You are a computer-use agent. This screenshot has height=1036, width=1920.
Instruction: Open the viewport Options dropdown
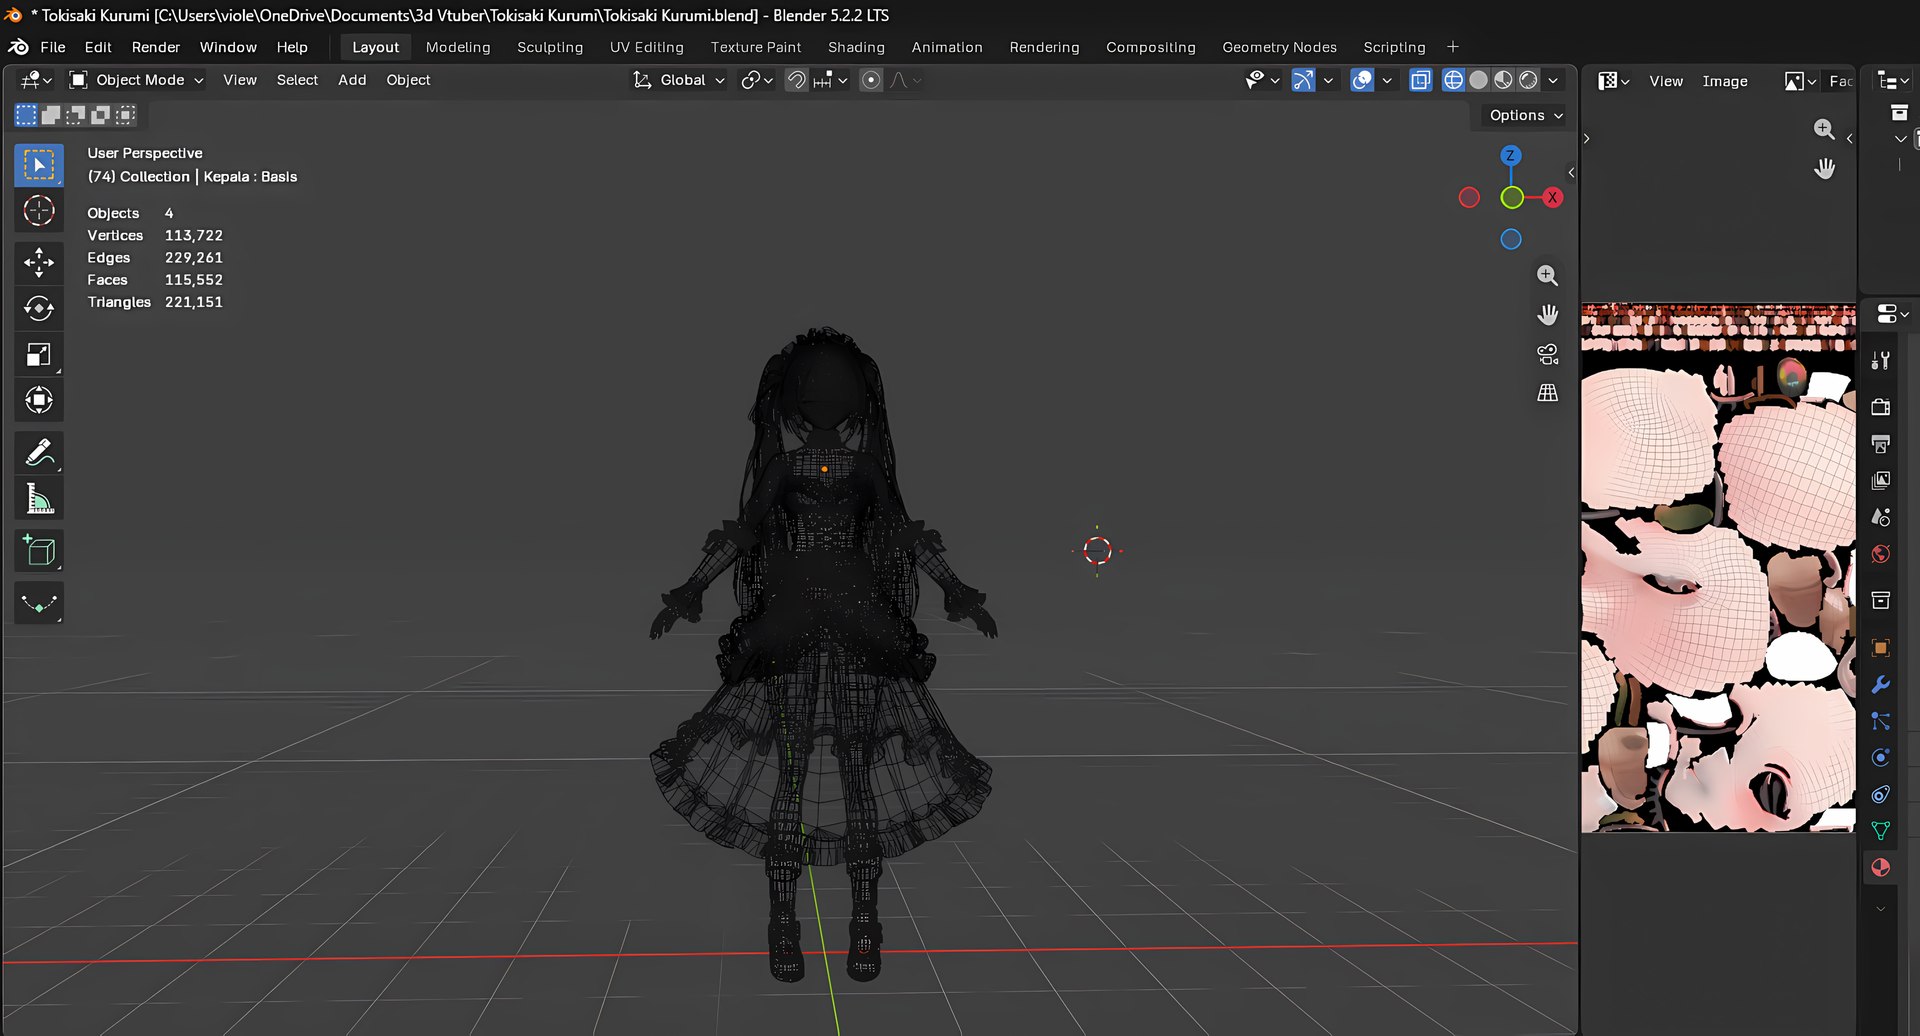pos(1525,115)
